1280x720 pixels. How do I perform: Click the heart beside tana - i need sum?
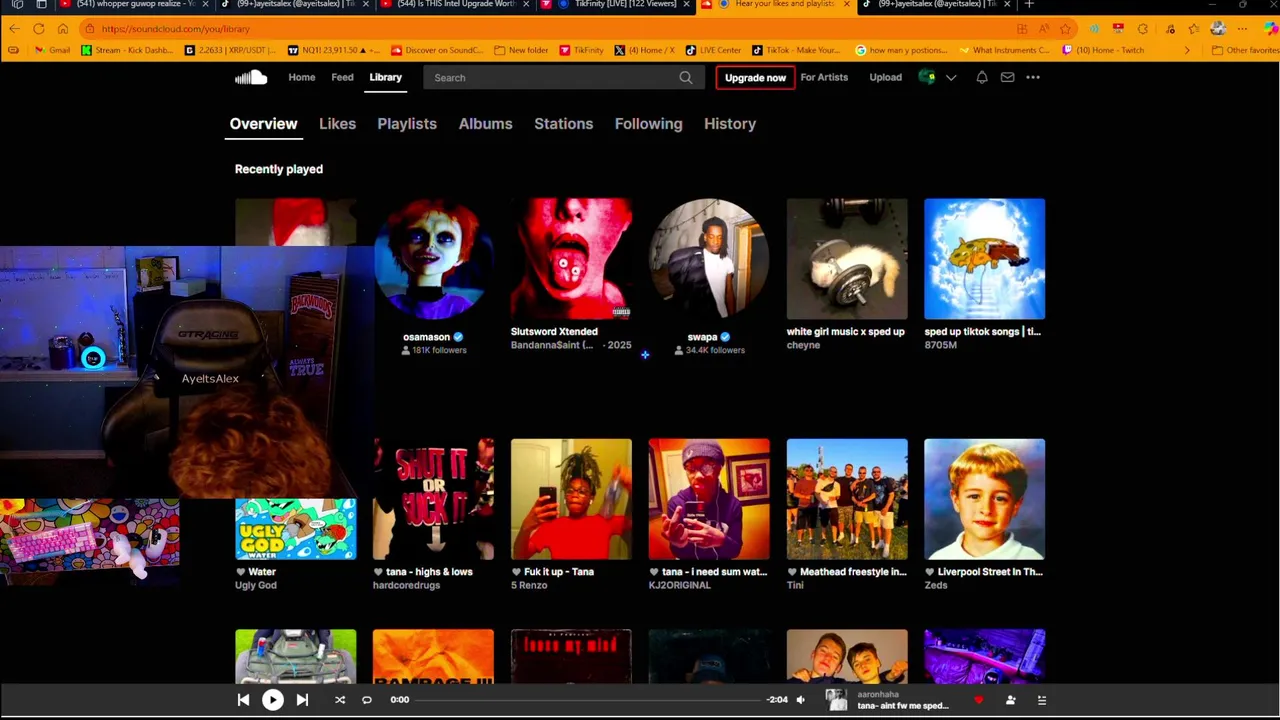pyautogui.click(x=654, y=572)
